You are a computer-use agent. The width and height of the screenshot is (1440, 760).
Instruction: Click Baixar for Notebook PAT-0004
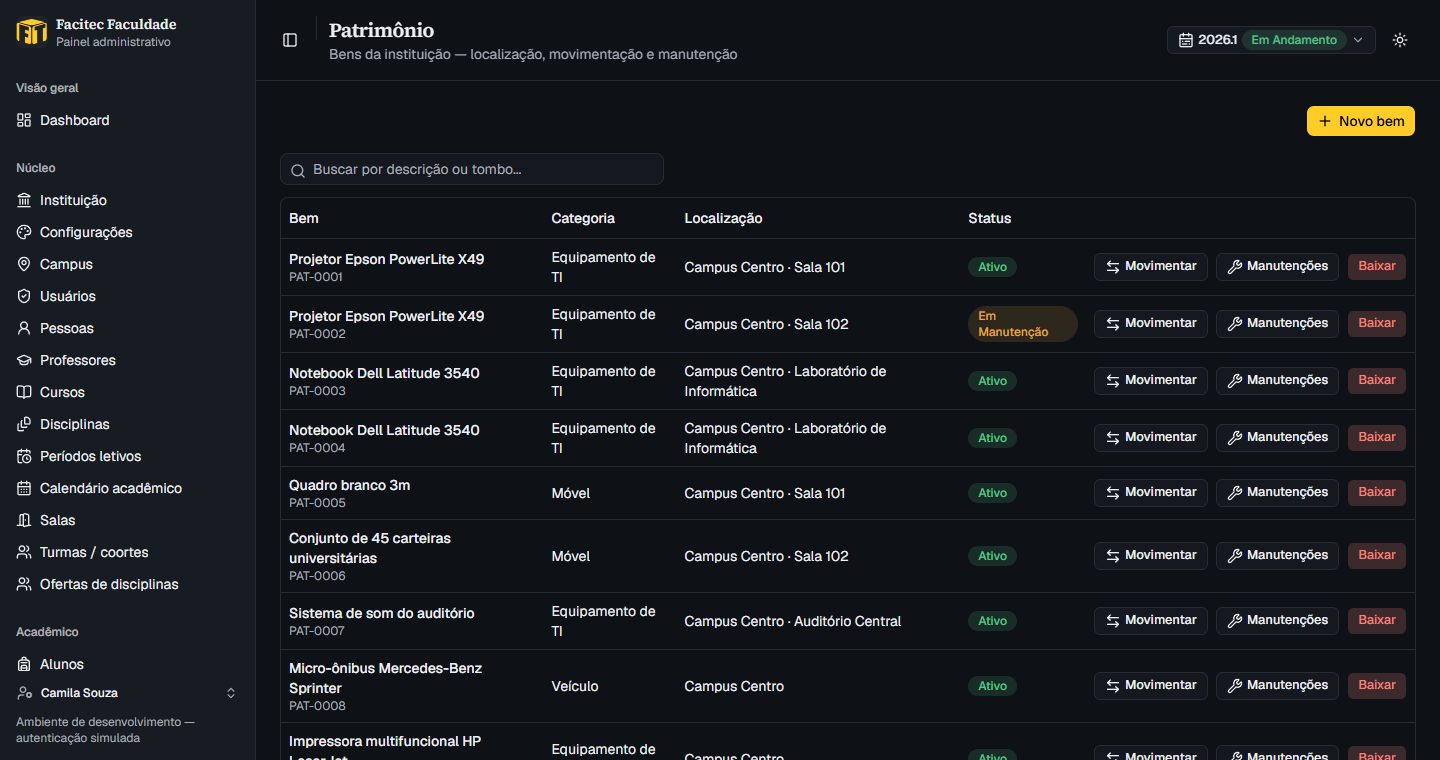(1377, 437)
